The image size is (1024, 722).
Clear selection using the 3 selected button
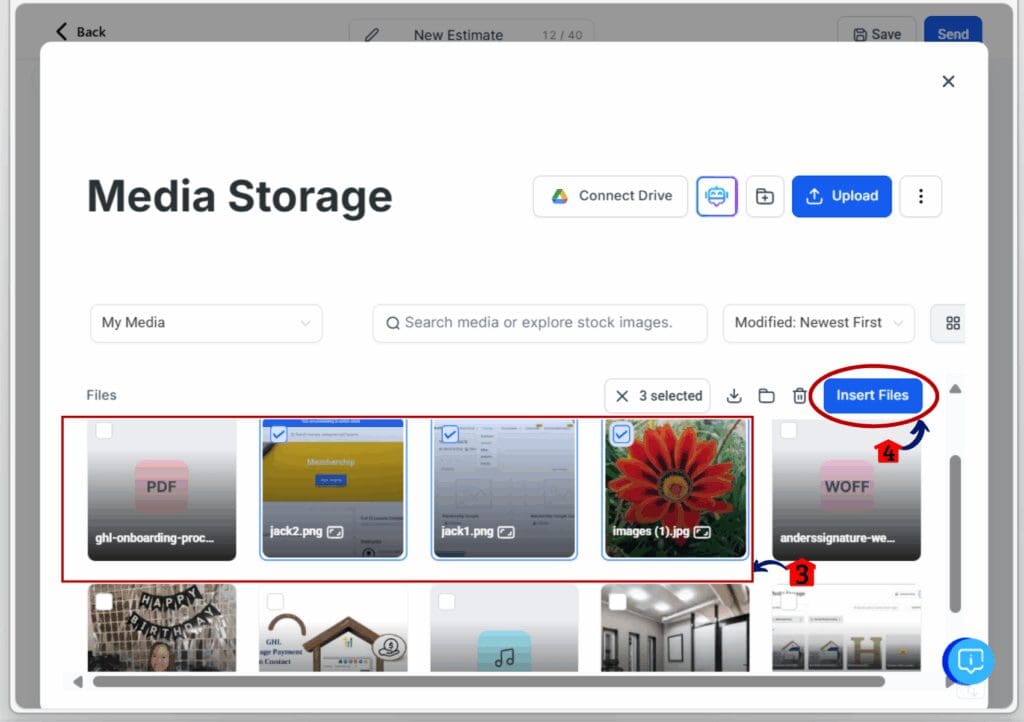pos(657,396)
